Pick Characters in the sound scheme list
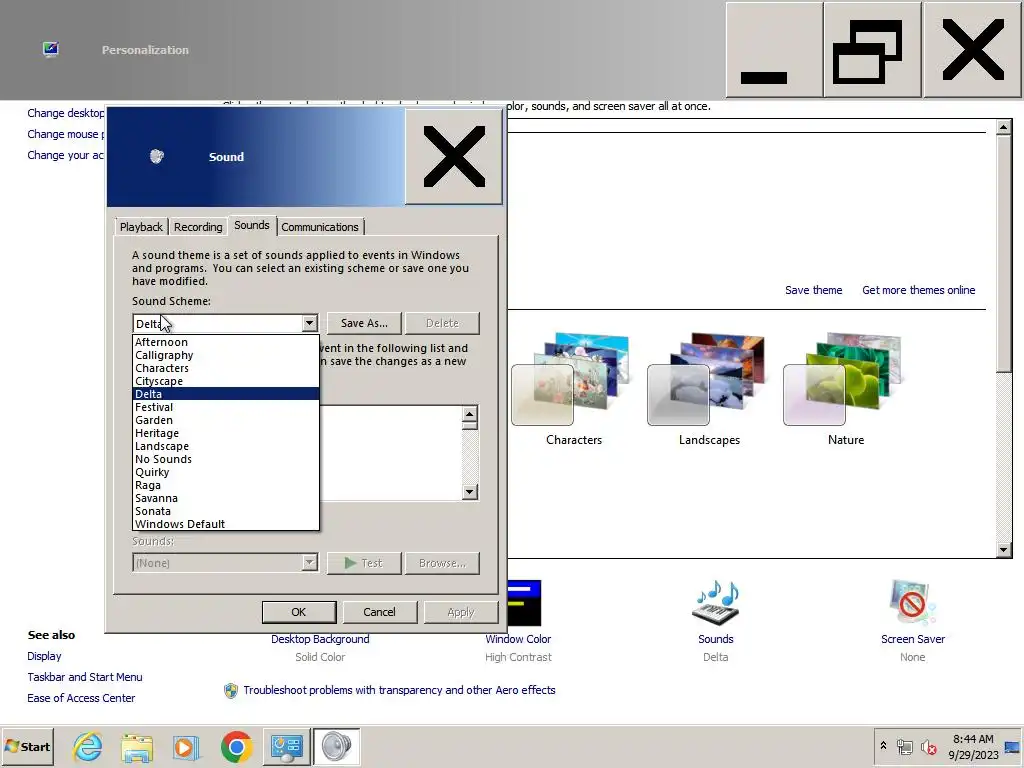Screen dimensions: 1024x768 tap(225, 368)
